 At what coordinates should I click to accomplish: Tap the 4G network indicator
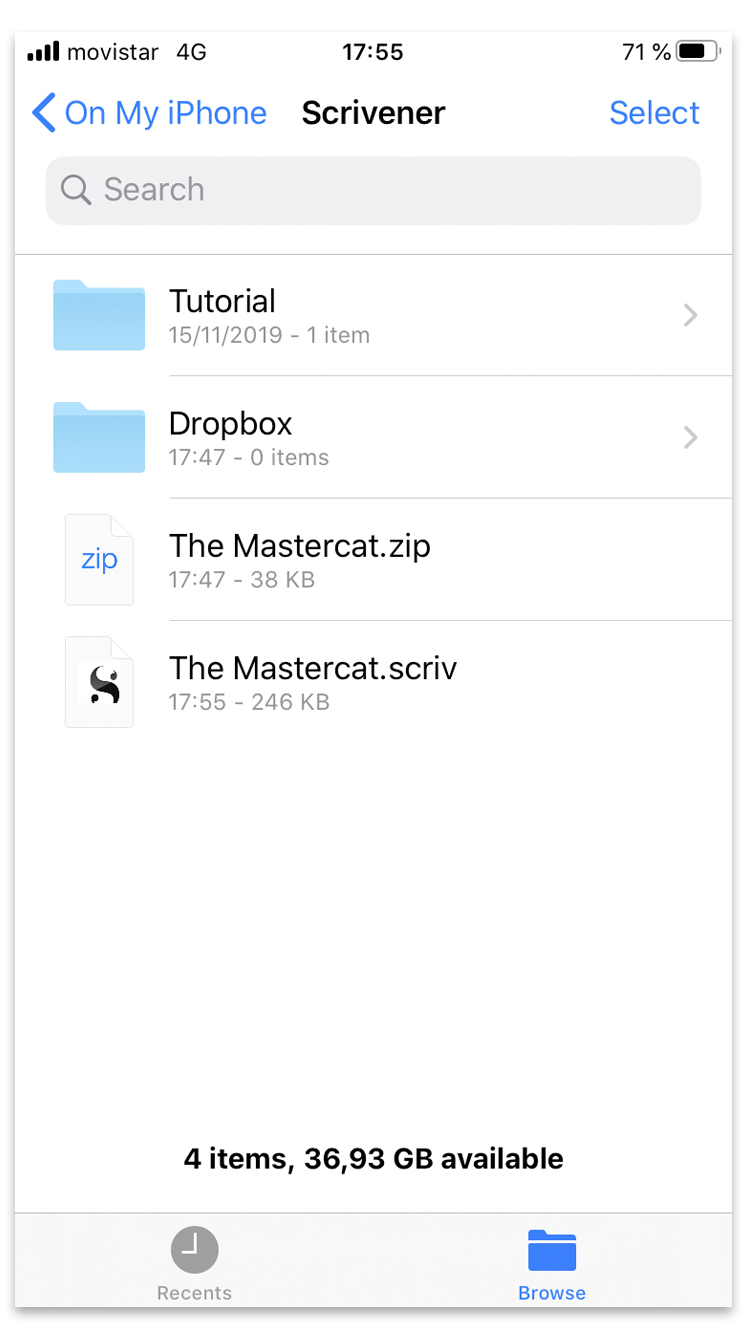(x=191, y=52)
